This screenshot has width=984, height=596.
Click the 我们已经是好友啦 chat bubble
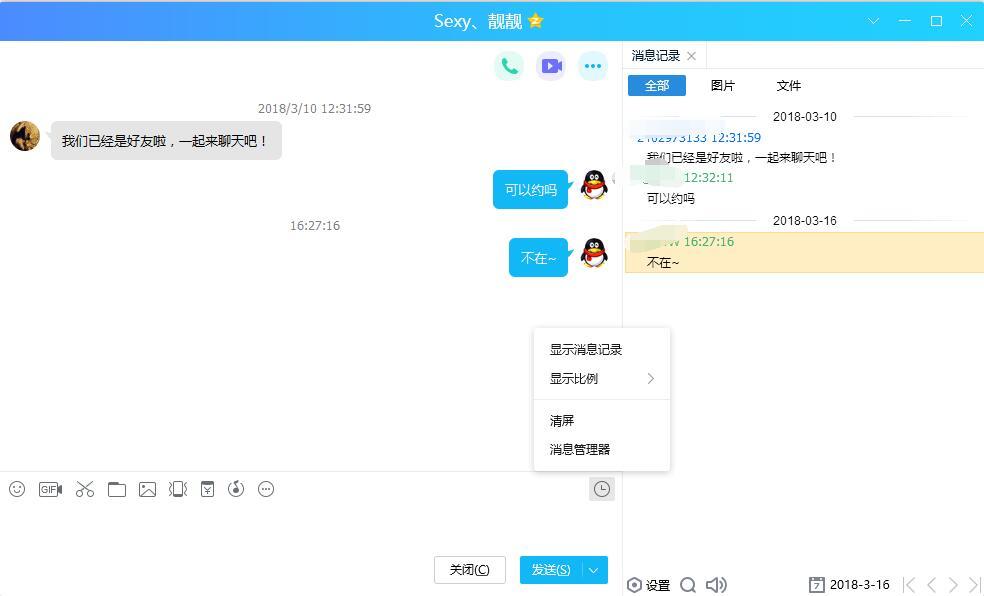(166, 141)
